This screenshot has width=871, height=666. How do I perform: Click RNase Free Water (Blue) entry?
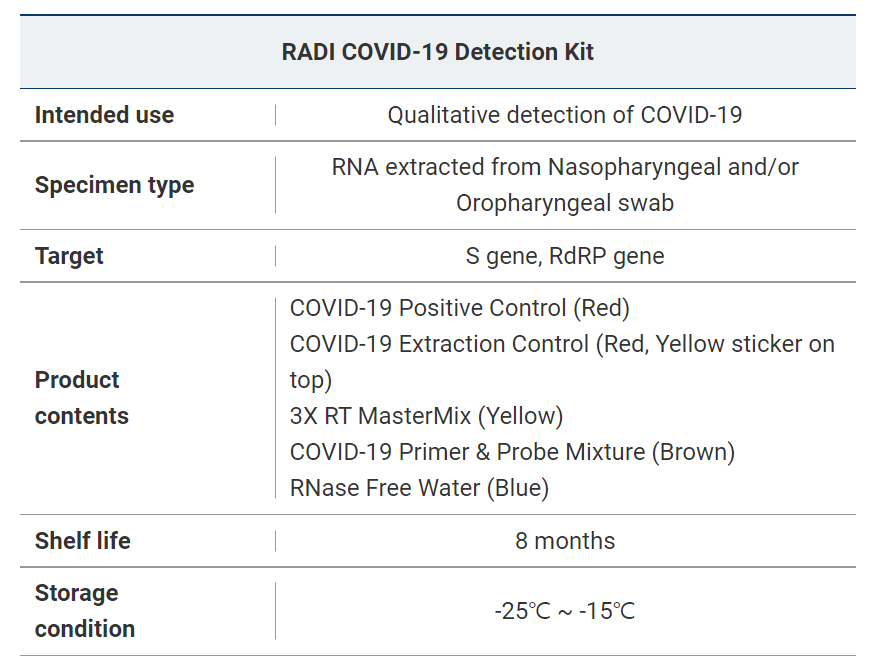[419, 488]
